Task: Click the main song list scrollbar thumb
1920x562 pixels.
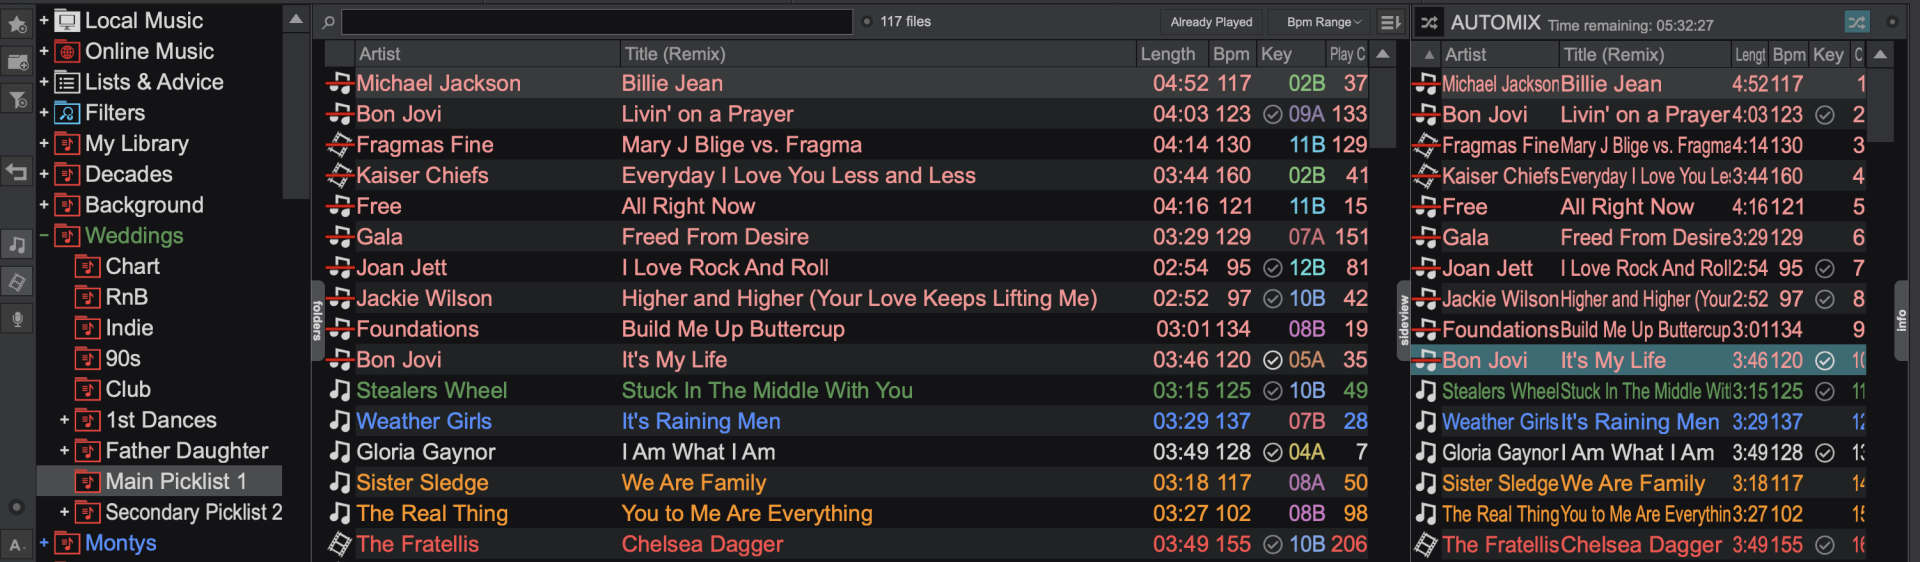Action: [x=1383, y=107]
